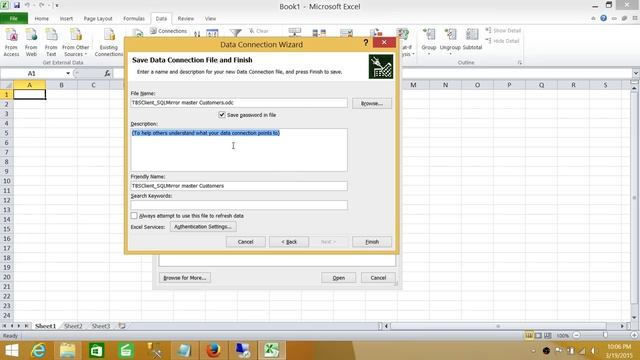Open File Explorer from taskbar
The height and width of the screenshot is (360, 640).
click(67, 350)
